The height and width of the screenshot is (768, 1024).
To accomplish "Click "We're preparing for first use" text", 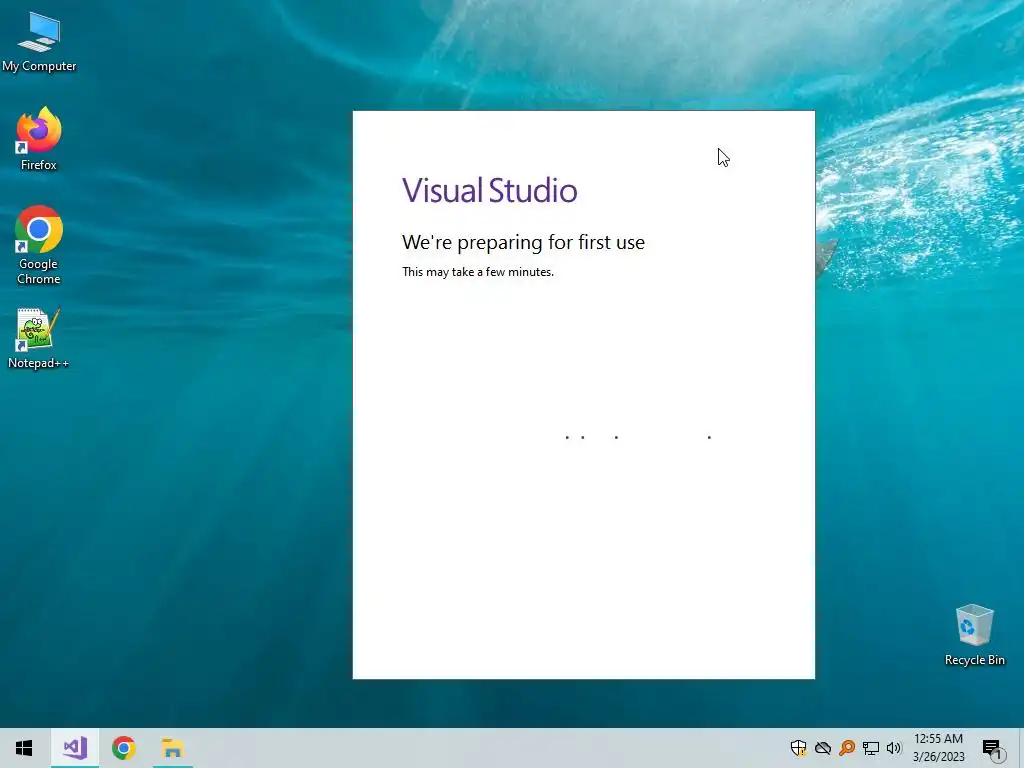I will click(523, 242).
